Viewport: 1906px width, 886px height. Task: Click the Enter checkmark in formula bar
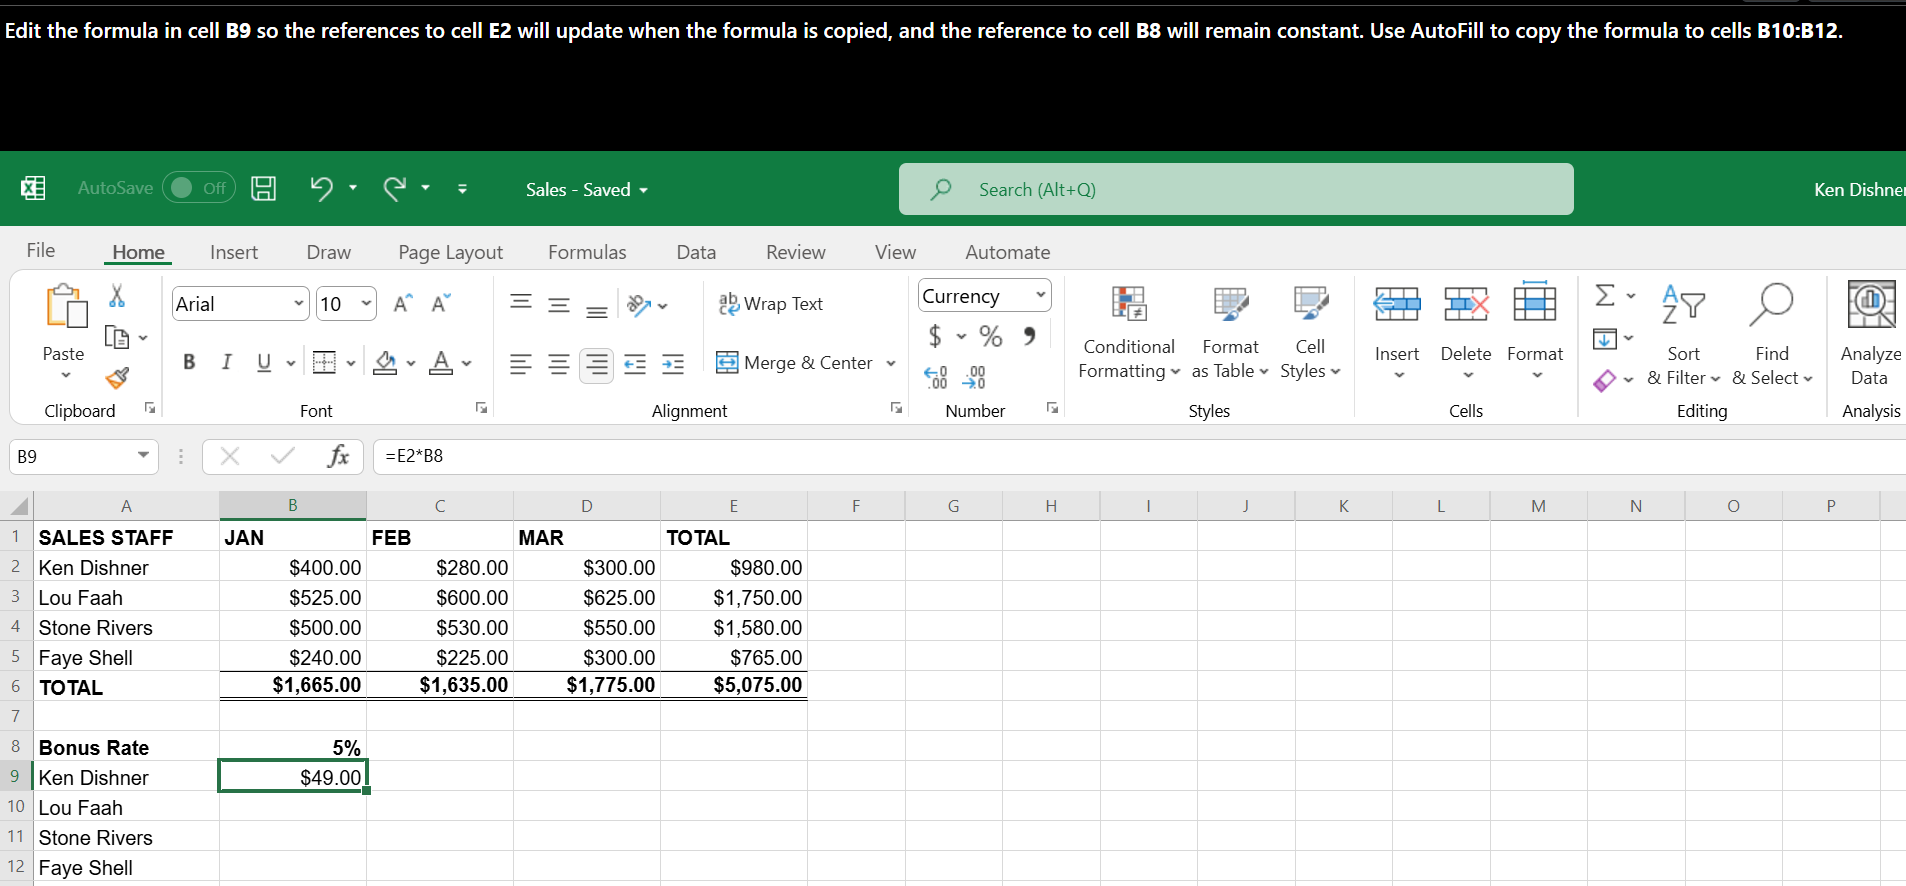pos(283,456)
